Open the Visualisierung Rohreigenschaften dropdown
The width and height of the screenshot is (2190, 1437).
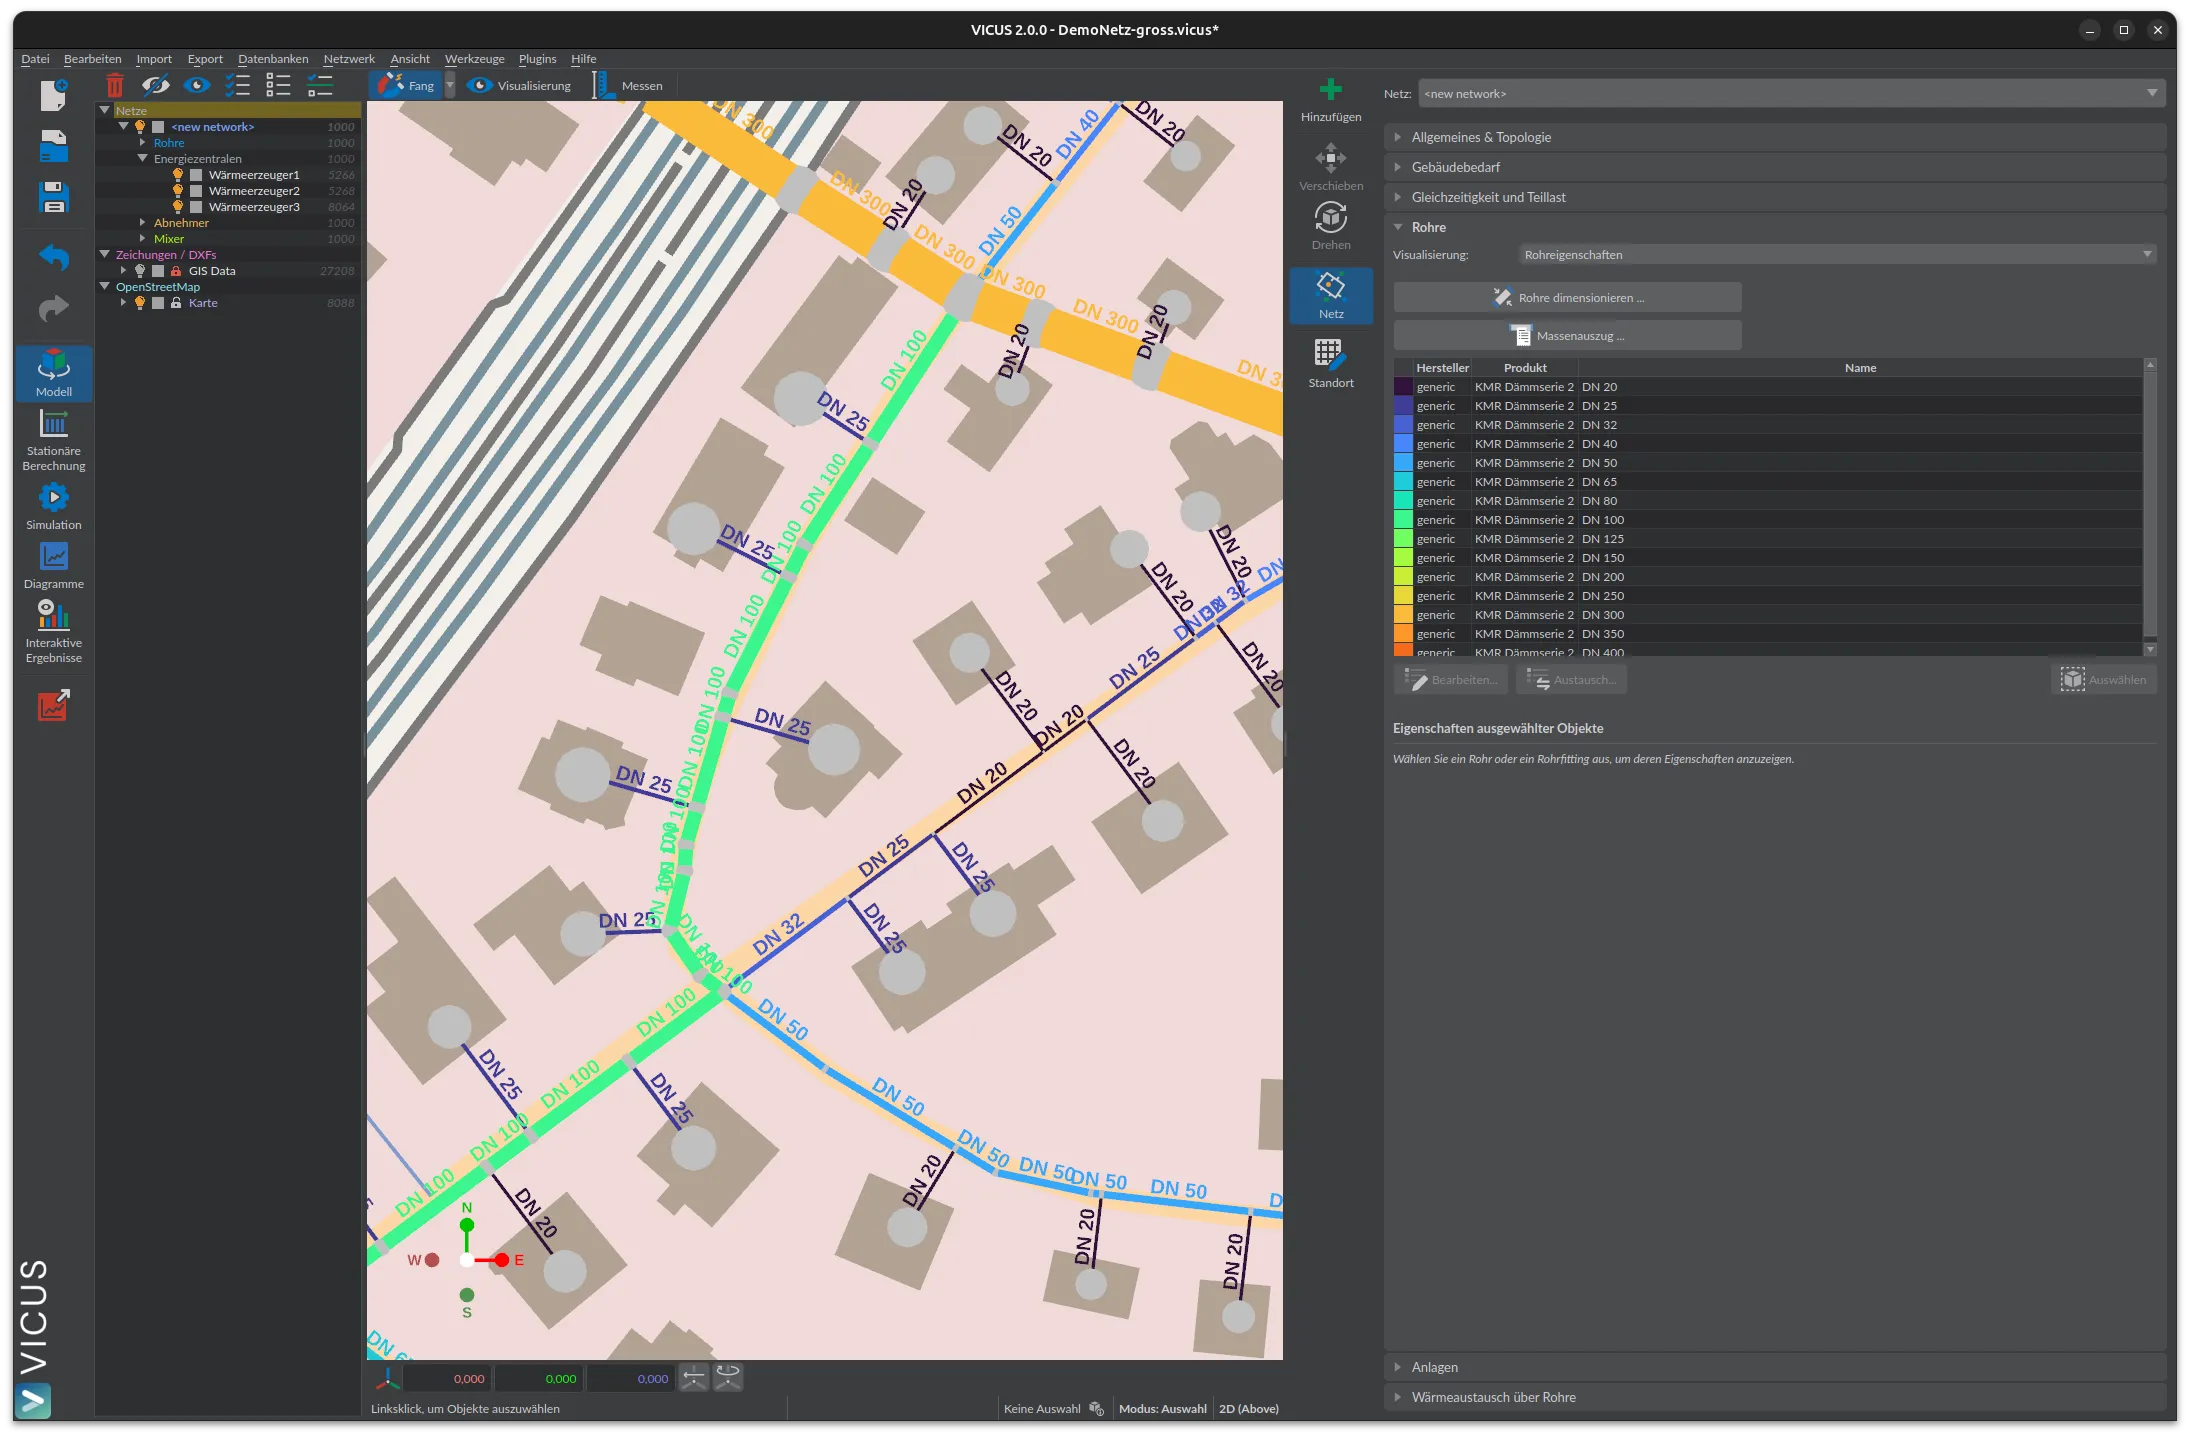pos(1837,255)
